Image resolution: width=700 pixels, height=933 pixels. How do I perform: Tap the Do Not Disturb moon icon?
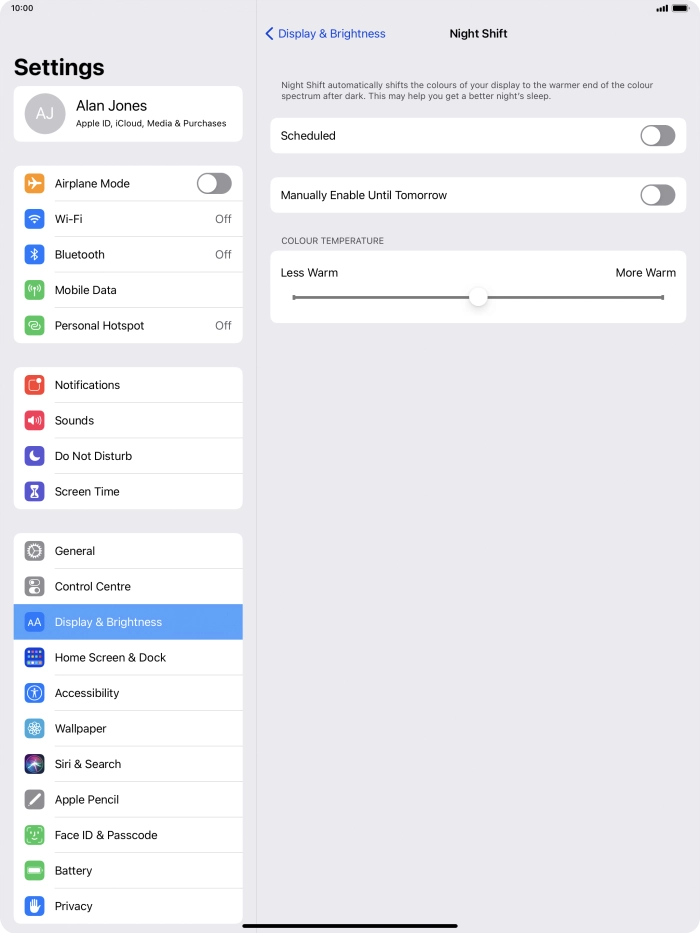[x=35, y=456]
